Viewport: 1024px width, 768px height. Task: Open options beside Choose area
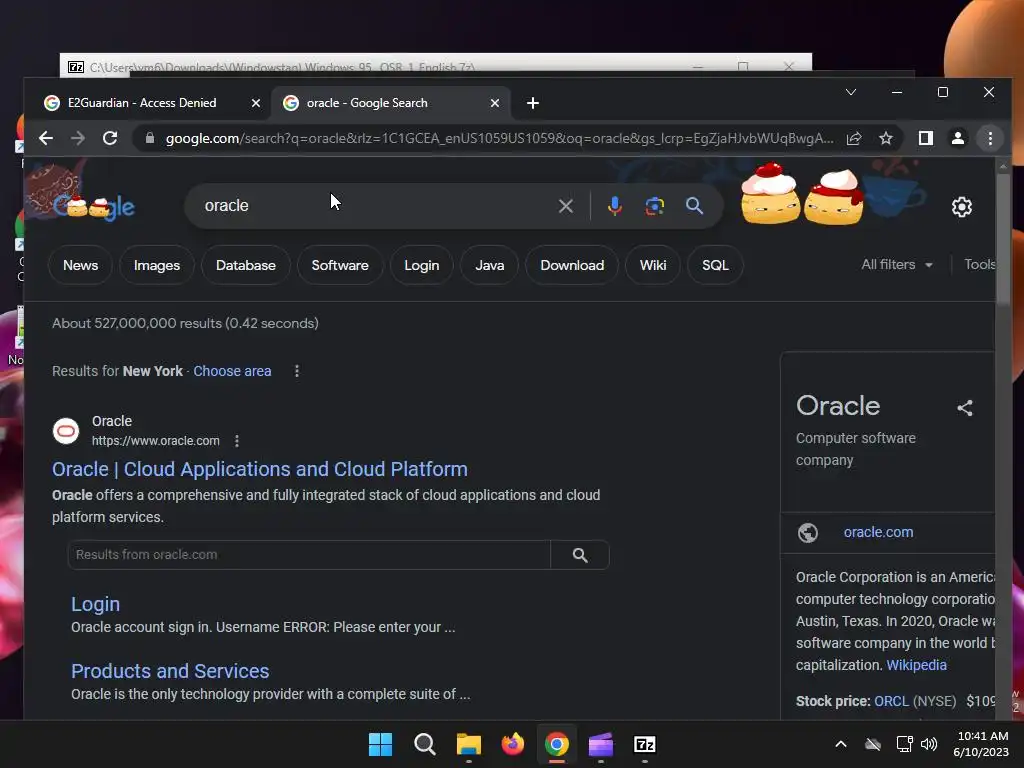296,371
